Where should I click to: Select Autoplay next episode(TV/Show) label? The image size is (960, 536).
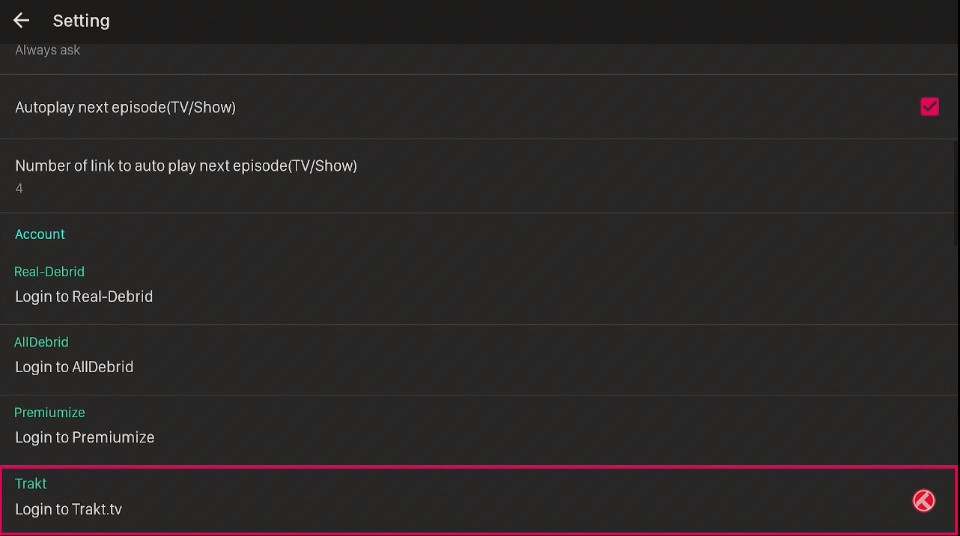pos(126,107)
